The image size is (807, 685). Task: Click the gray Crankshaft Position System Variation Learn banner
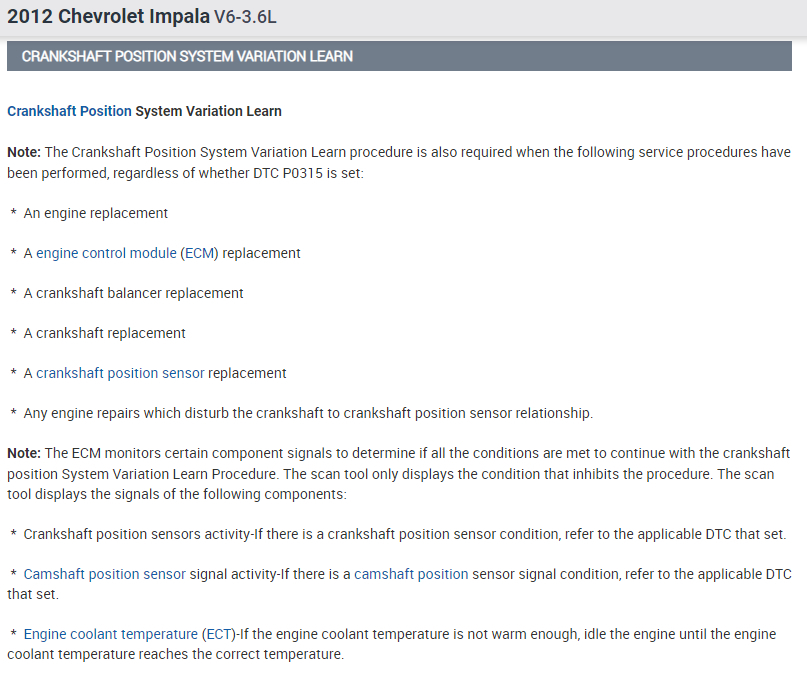400,56
